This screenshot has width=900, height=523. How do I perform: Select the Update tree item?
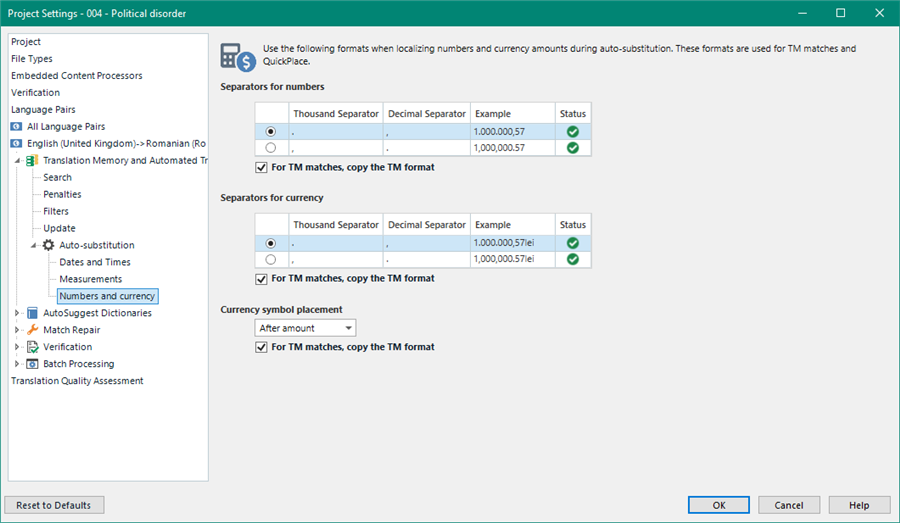click(x=59, y=228)
